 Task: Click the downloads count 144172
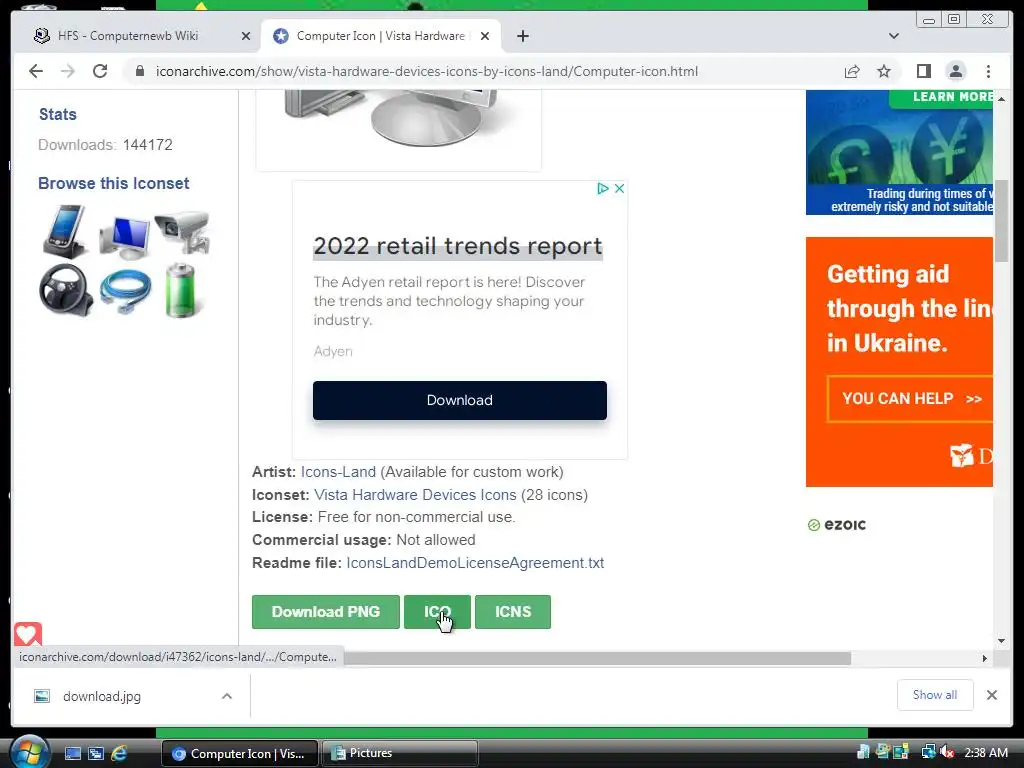pos(148,145)
